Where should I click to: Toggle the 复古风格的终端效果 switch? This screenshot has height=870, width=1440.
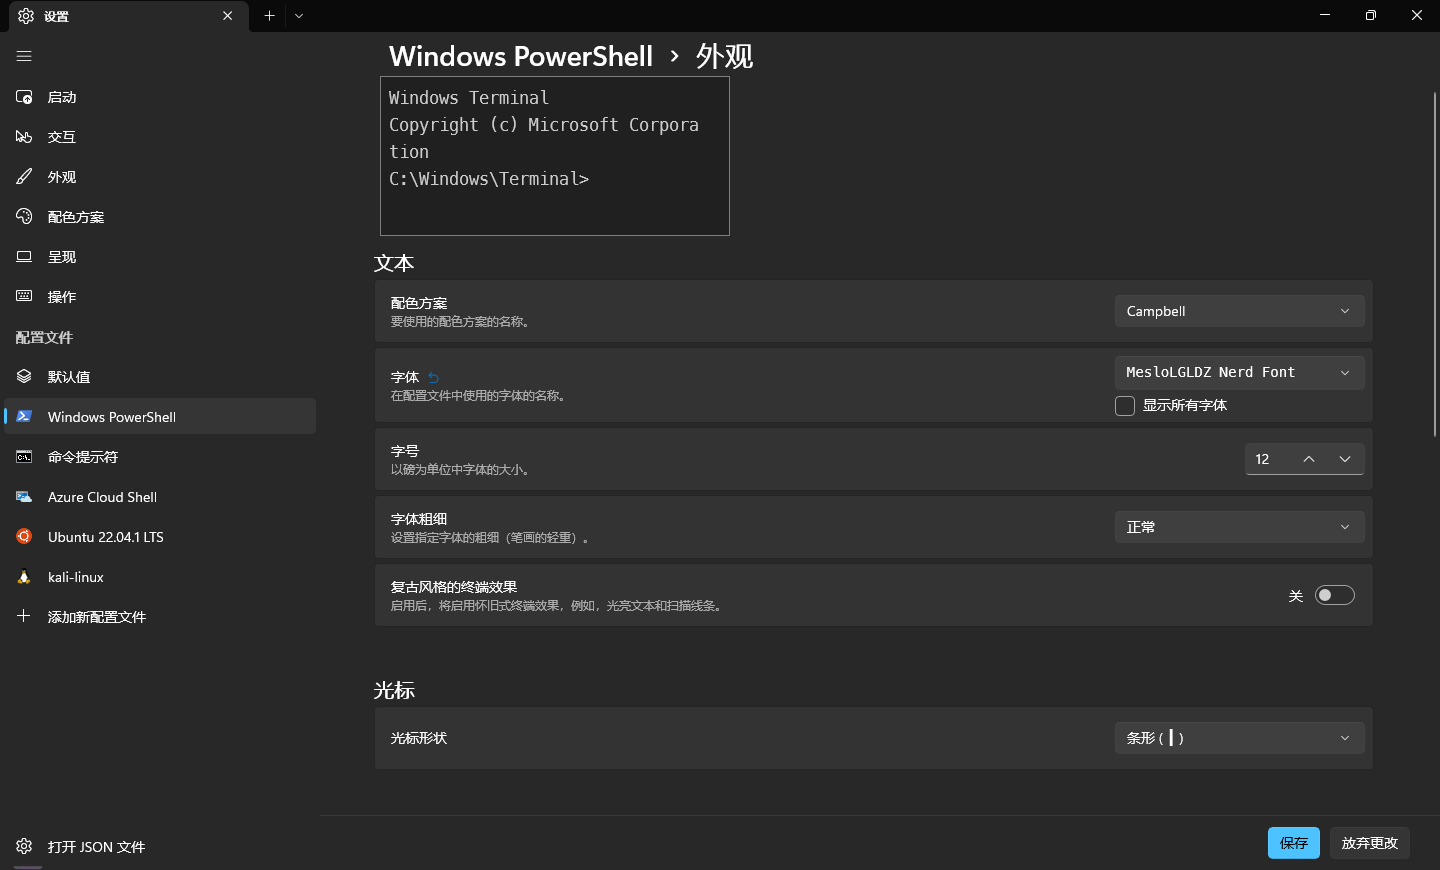coord(1334,595)
